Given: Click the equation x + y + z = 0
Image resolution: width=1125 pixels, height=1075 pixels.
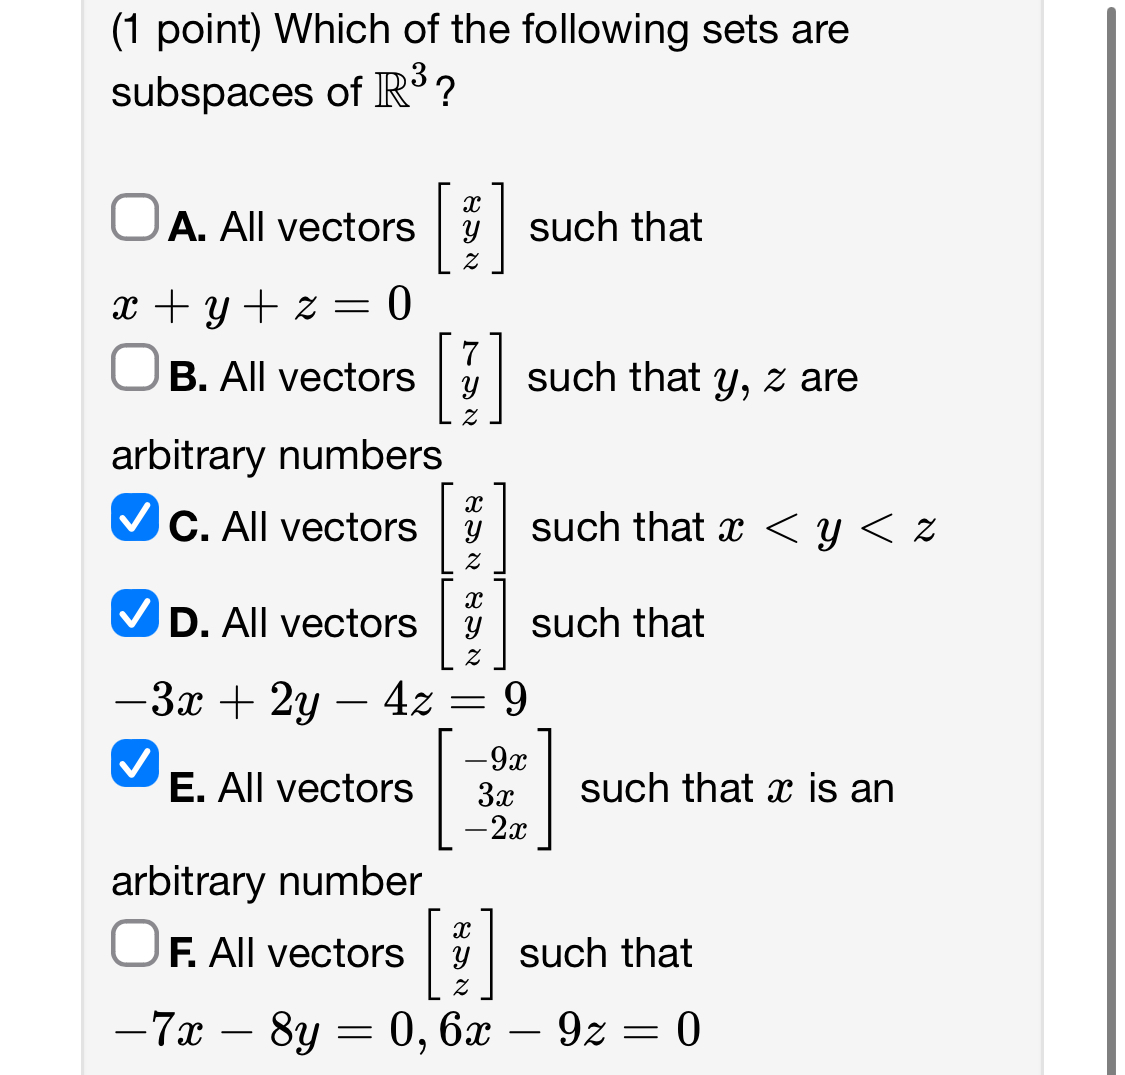Looking at the screenshot, I should pos(260,305).
